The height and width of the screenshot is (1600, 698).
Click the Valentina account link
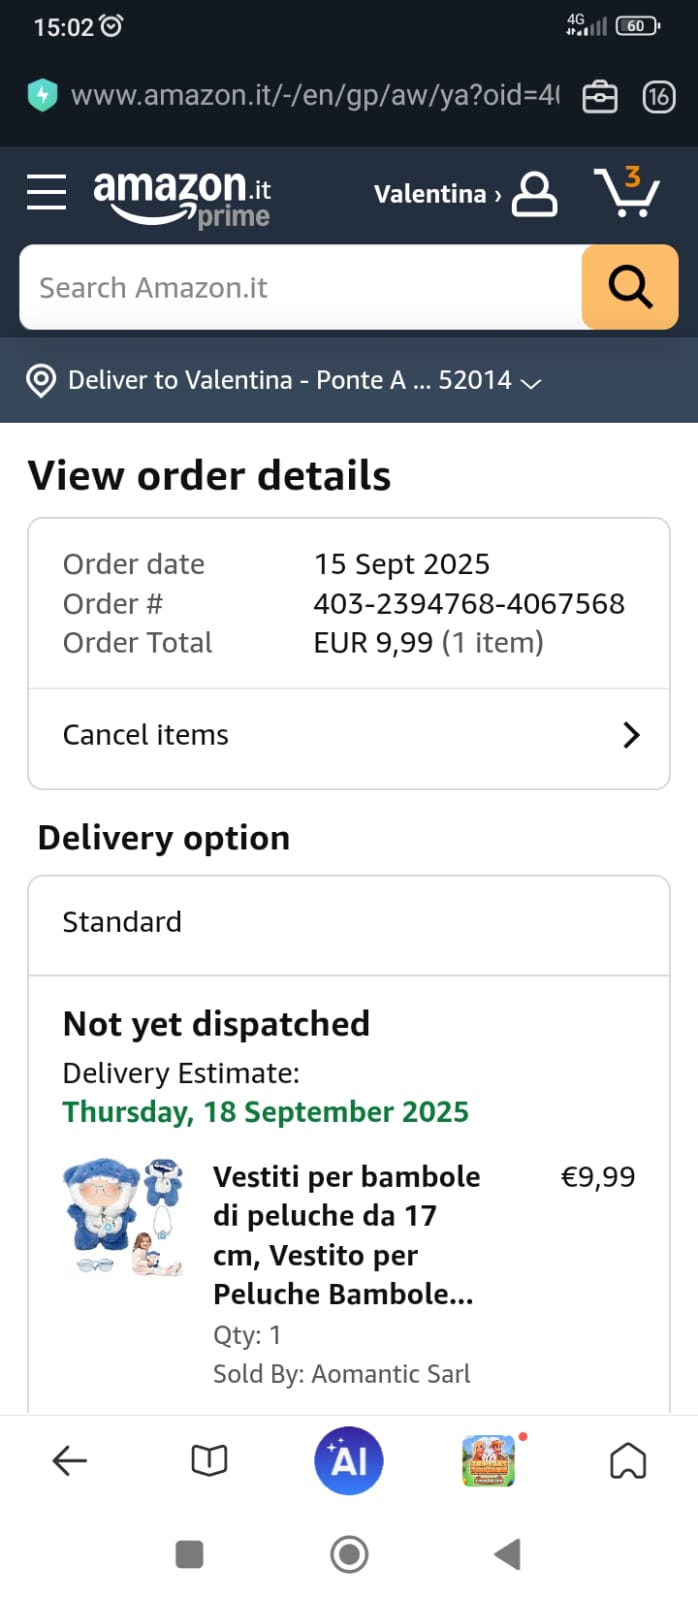tap(436, 194)
